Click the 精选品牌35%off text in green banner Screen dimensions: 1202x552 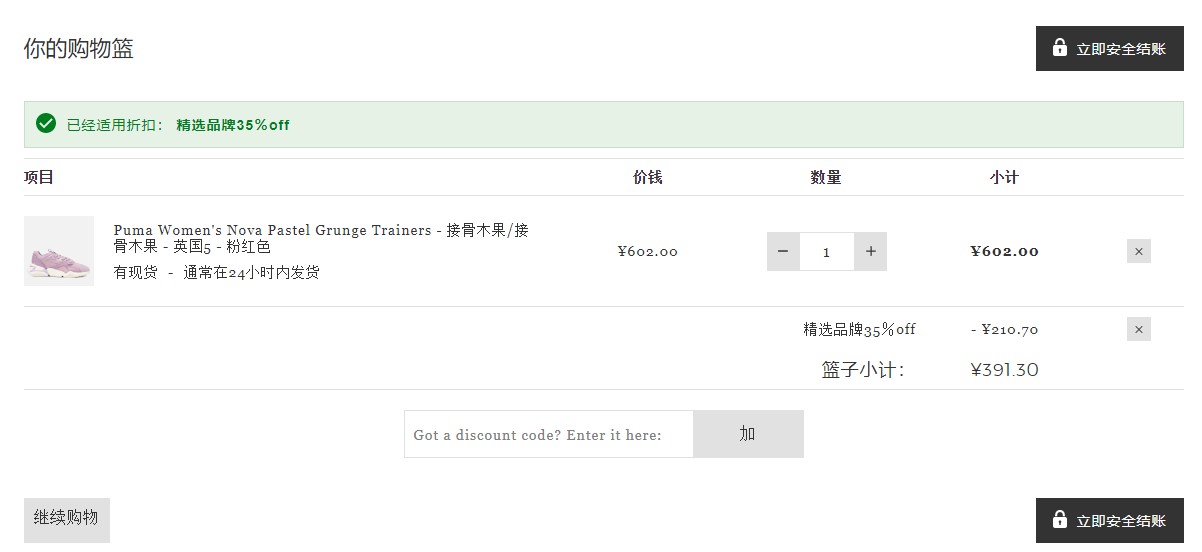233,125
